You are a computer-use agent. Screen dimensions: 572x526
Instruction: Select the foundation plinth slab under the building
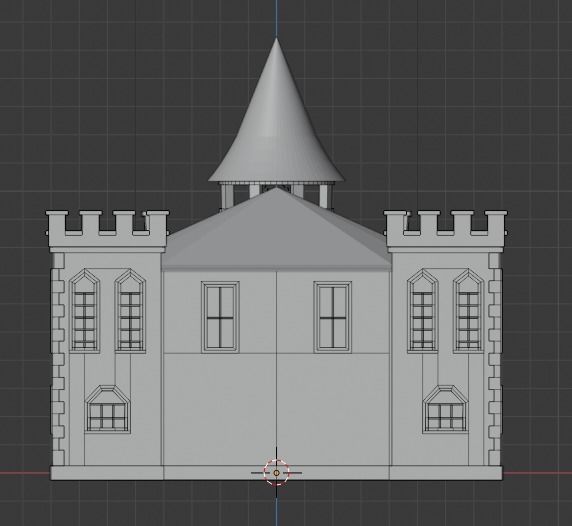pos(276,473)
